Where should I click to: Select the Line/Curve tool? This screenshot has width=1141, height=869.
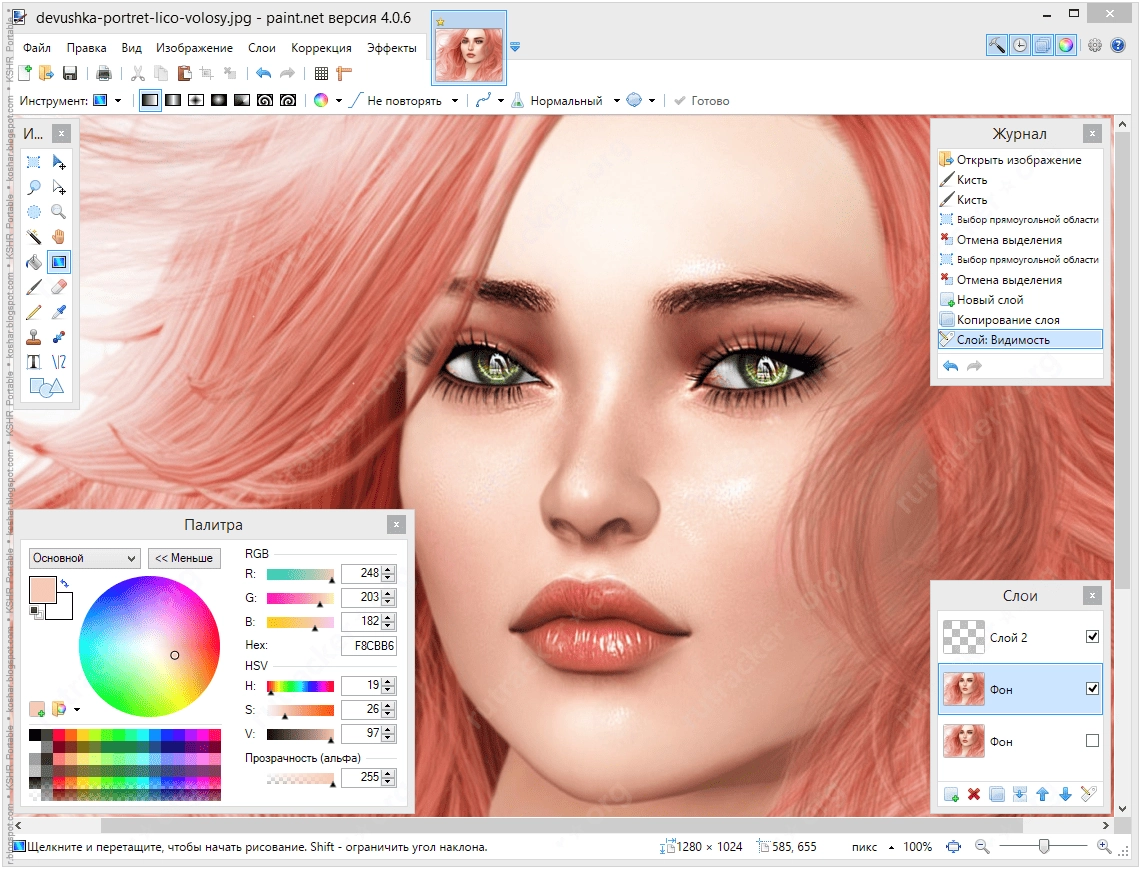click(59, 362)
